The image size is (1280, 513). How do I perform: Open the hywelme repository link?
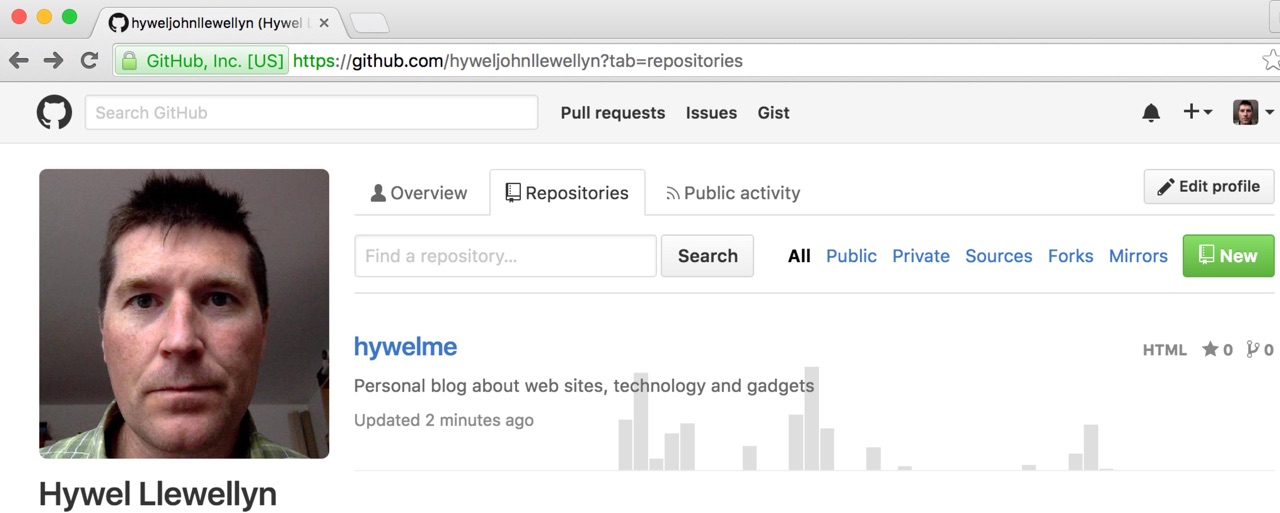pos(405,347)
